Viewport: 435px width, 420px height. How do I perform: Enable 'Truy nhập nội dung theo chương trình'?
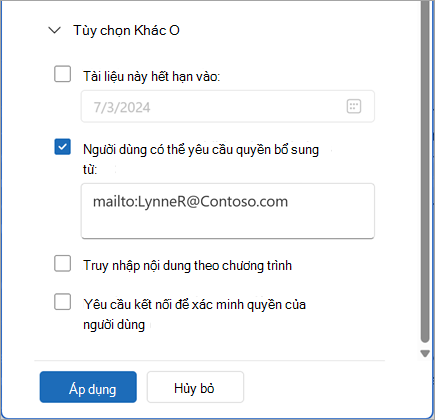[x=62, y=263]
